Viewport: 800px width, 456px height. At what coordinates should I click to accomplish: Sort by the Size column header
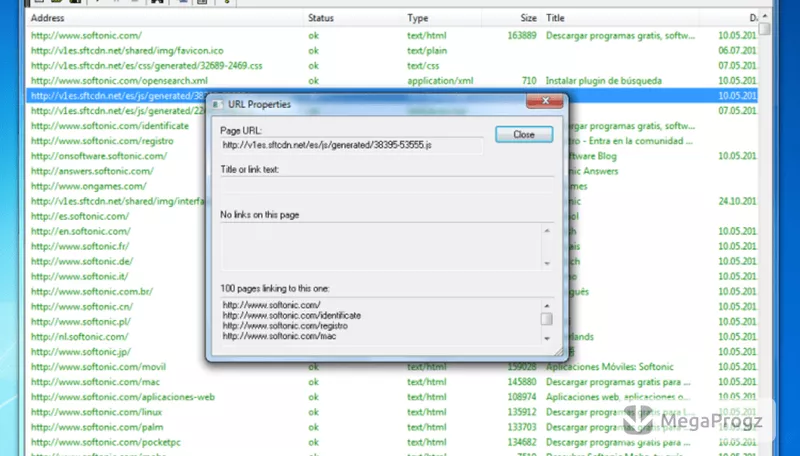coord(511,18)
